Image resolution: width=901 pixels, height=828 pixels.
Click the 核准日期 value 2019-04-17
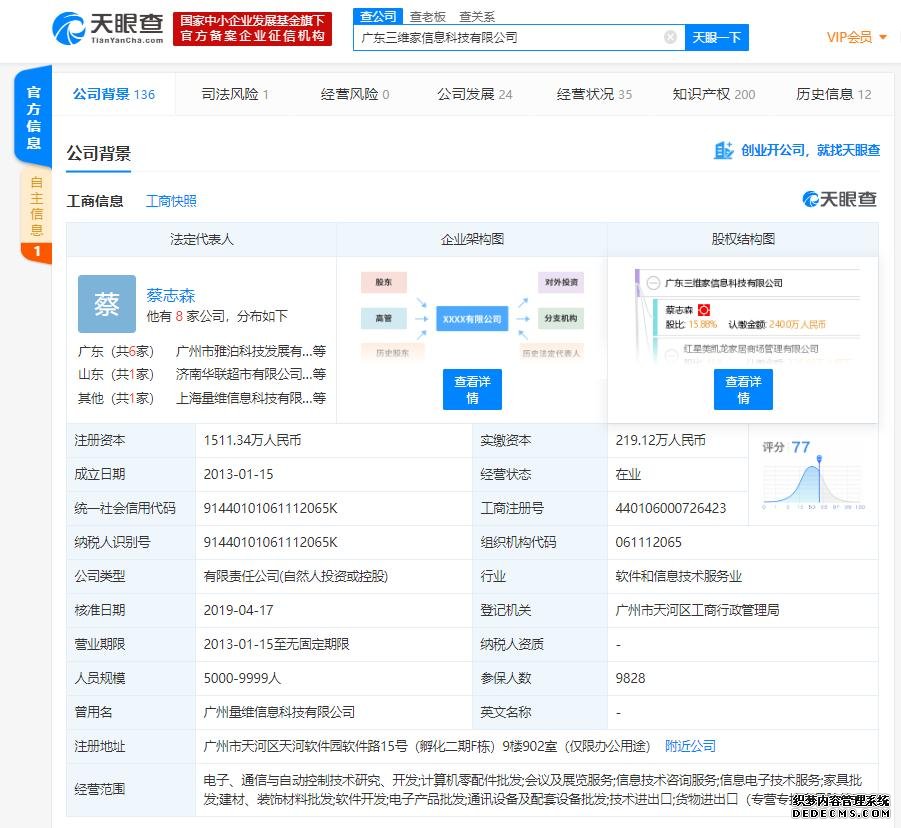pos(238,610)
